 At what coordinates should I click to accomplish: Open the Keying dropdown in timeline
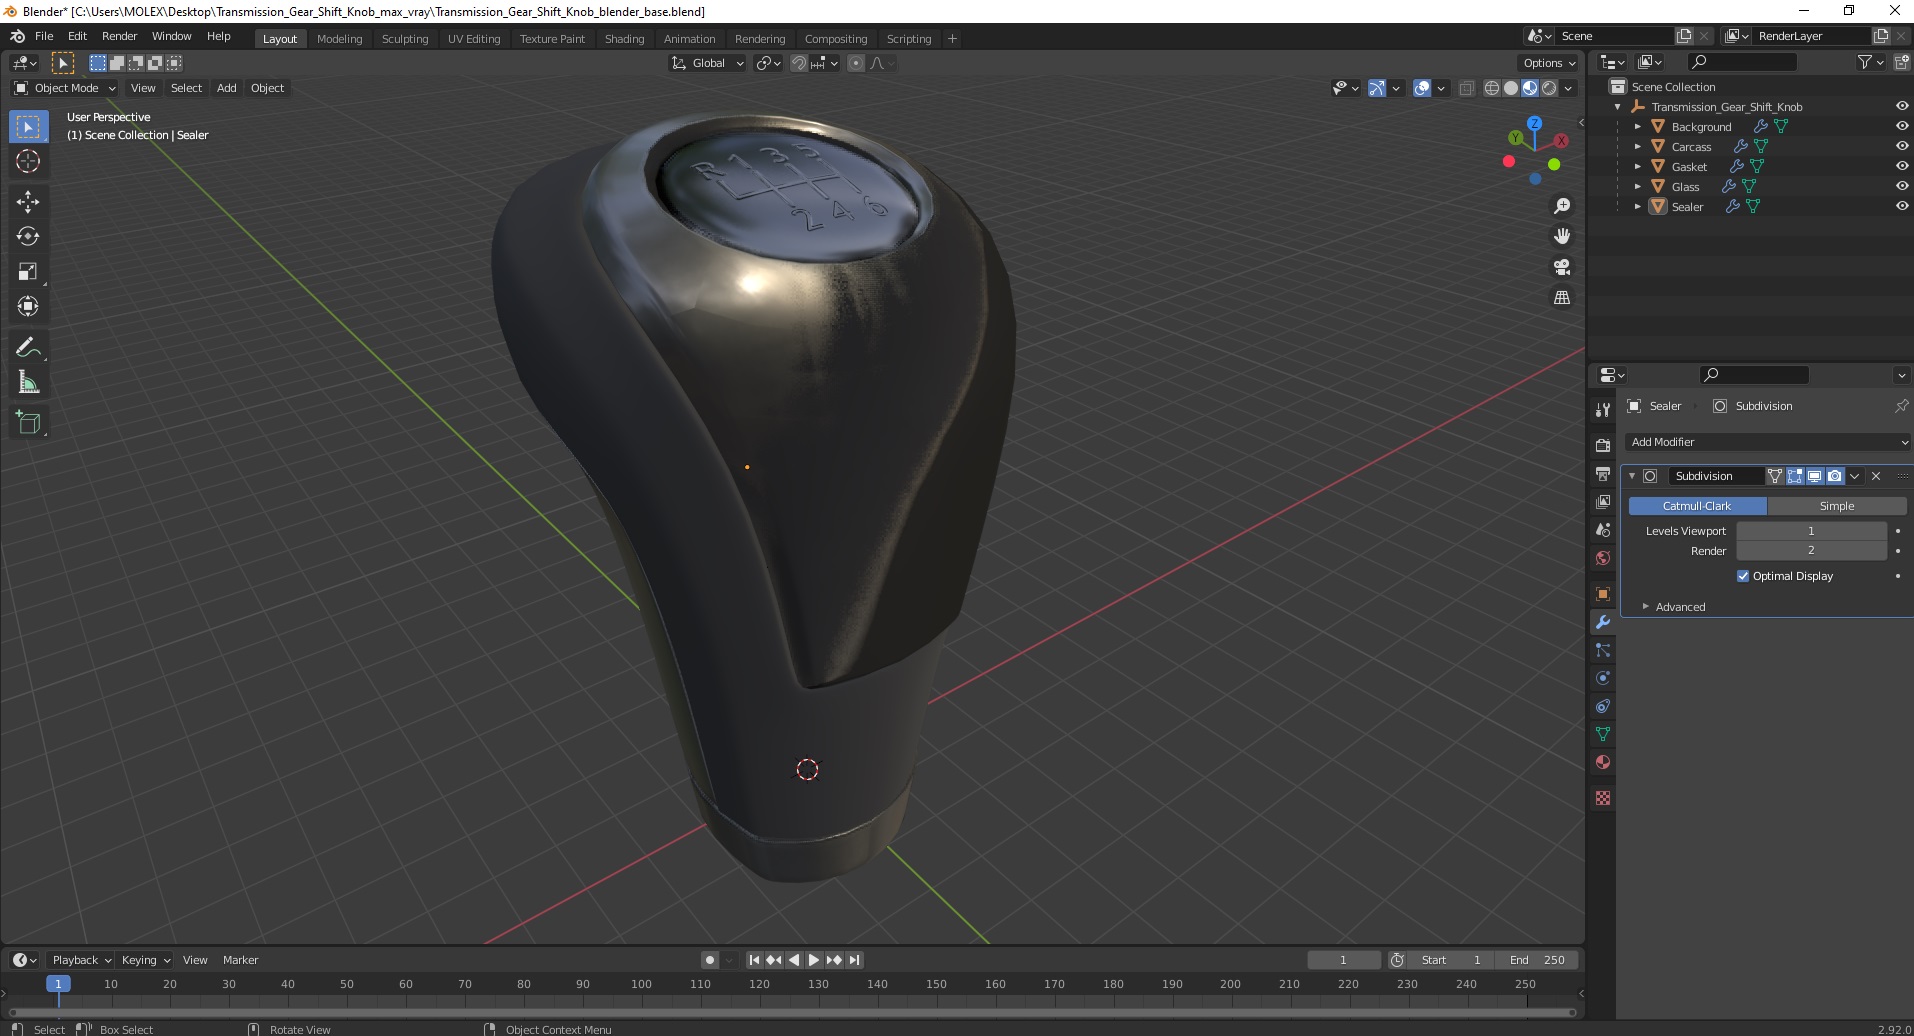tap(146, 960)
